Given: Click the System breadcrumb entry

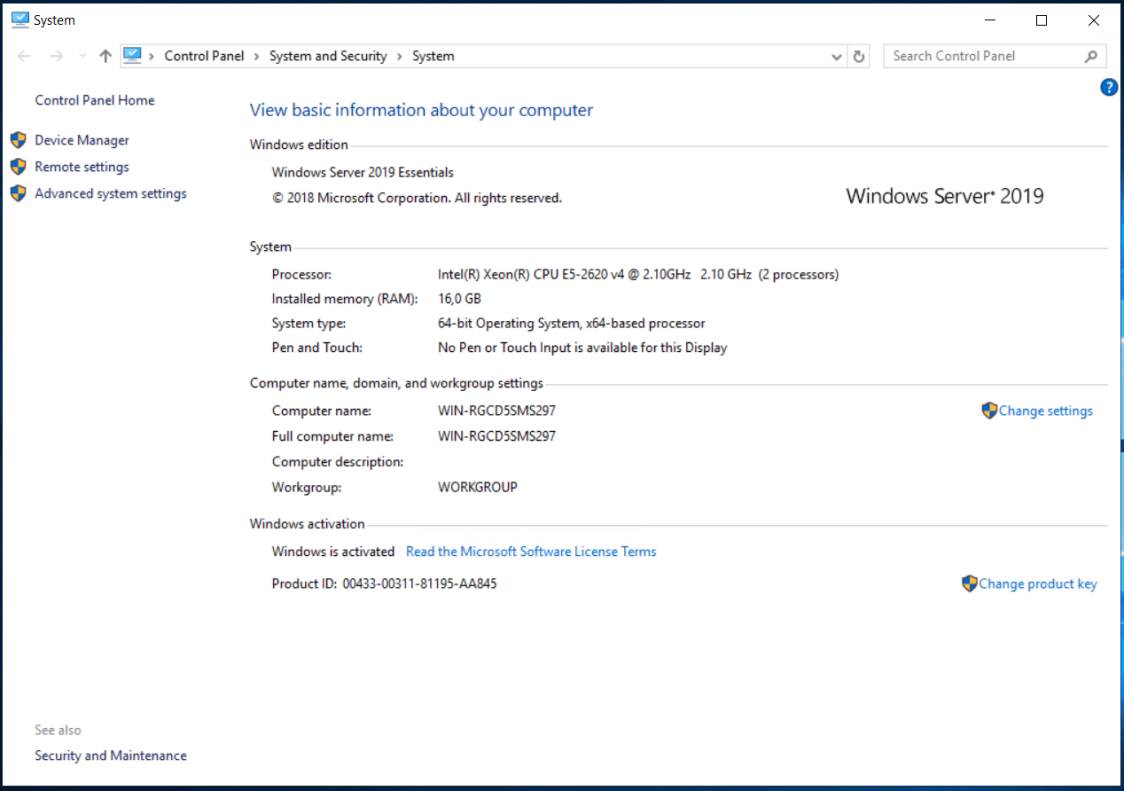Looking at the screenshot, I should tap(433, 56).
